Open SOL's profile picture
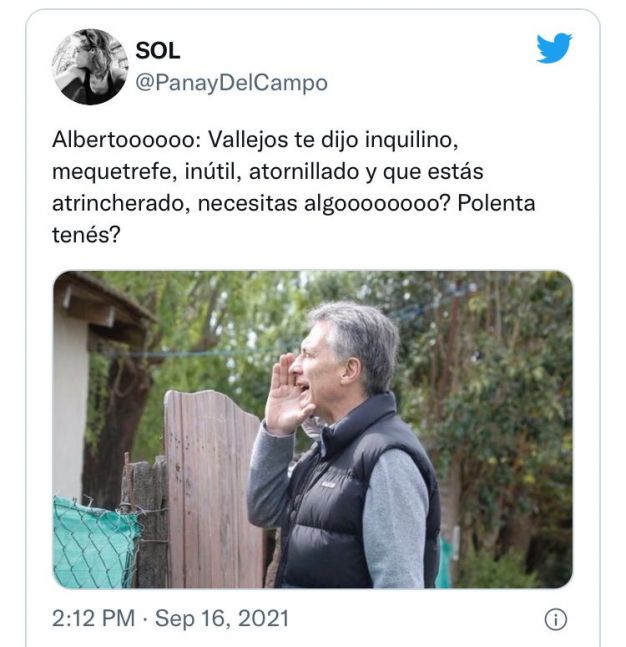This screenshot has width=626, height=647. (90, 66)
